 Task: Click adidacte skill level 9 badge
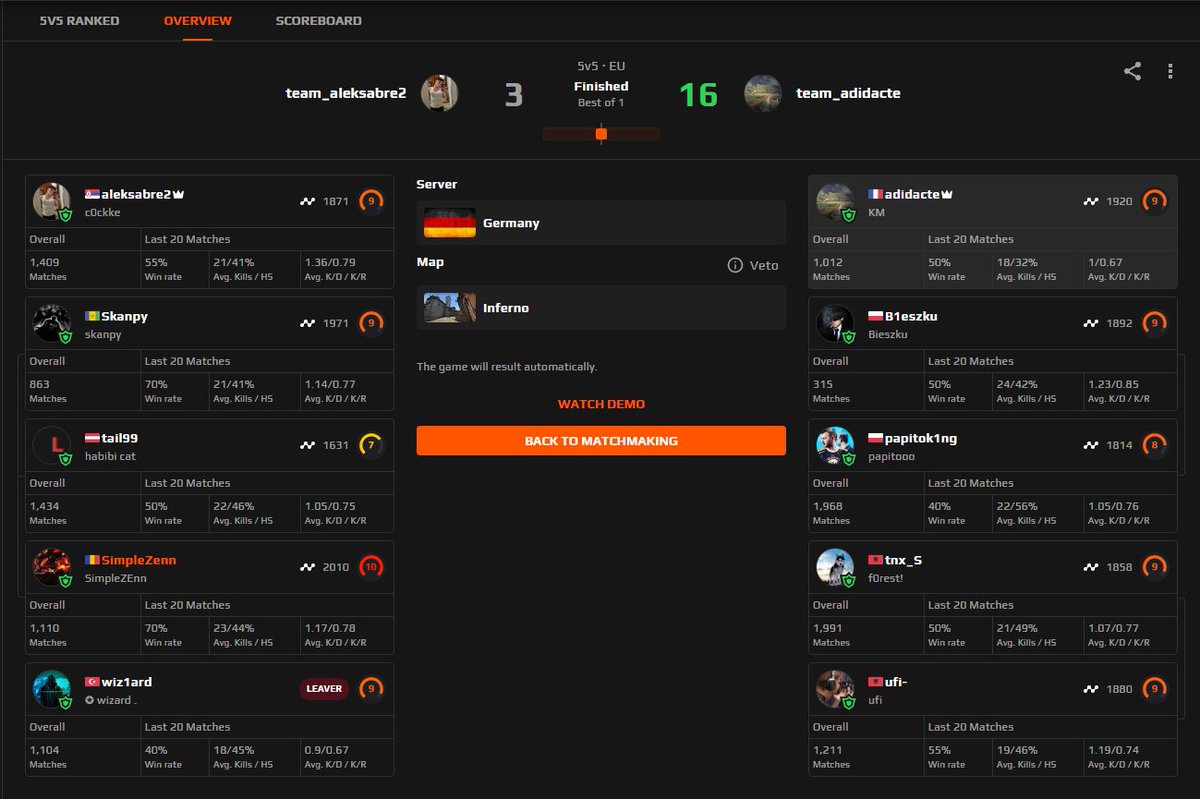(1155, 201)
